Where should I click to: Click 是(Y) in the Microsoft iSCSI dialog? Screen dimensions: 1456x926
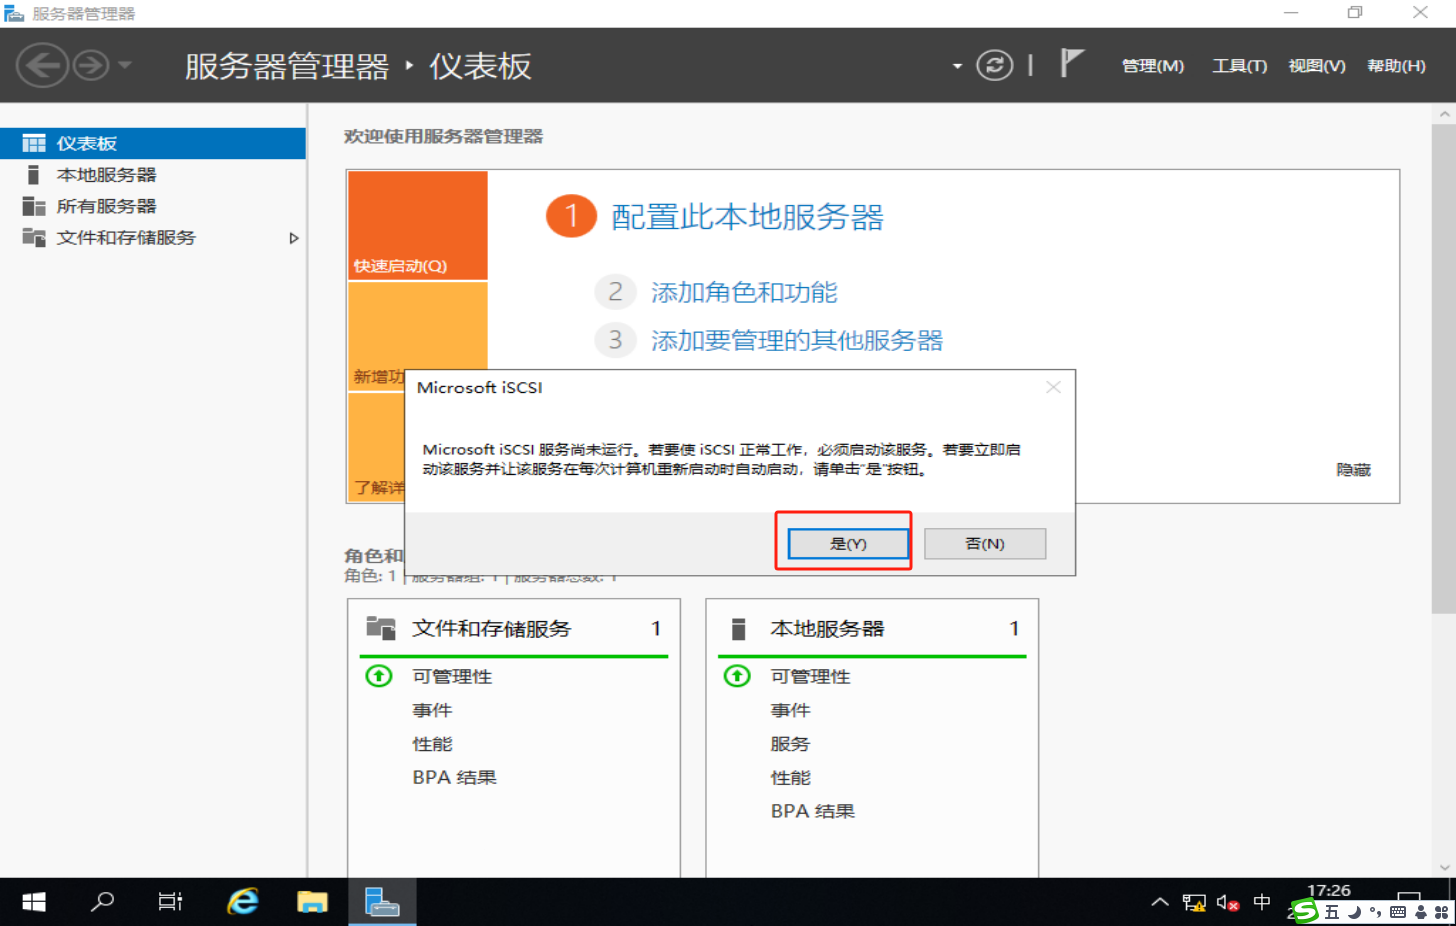pos(848,543)
